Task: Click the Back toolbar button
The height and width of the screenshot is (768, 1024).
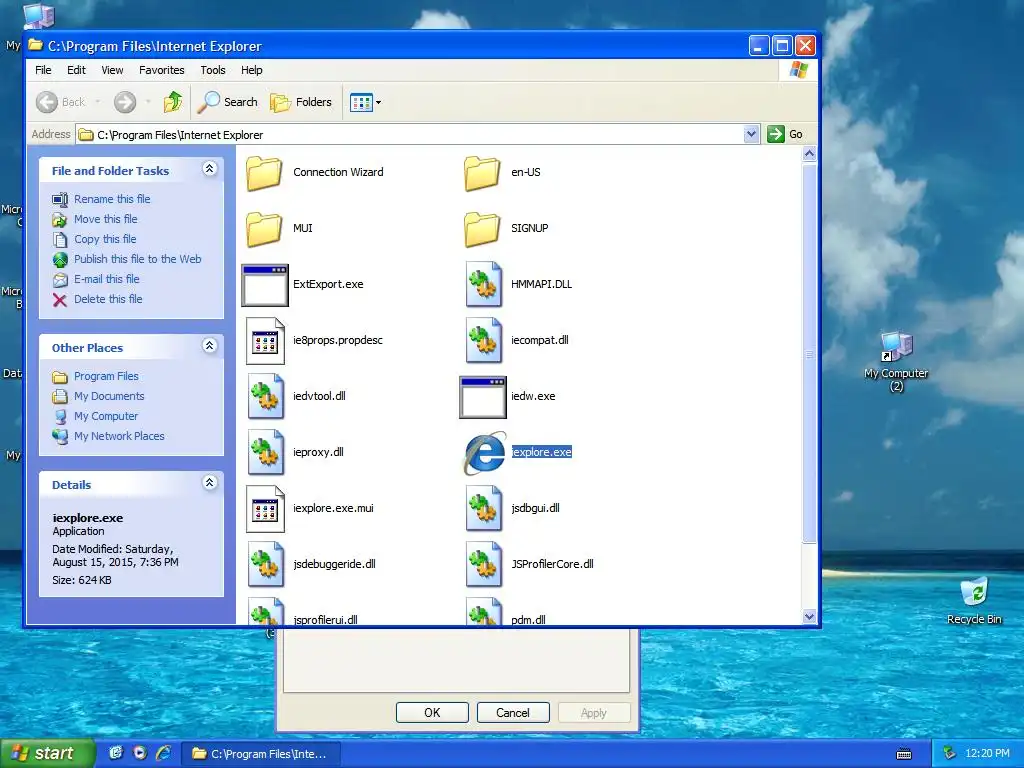Action: [x=61, y=102]
